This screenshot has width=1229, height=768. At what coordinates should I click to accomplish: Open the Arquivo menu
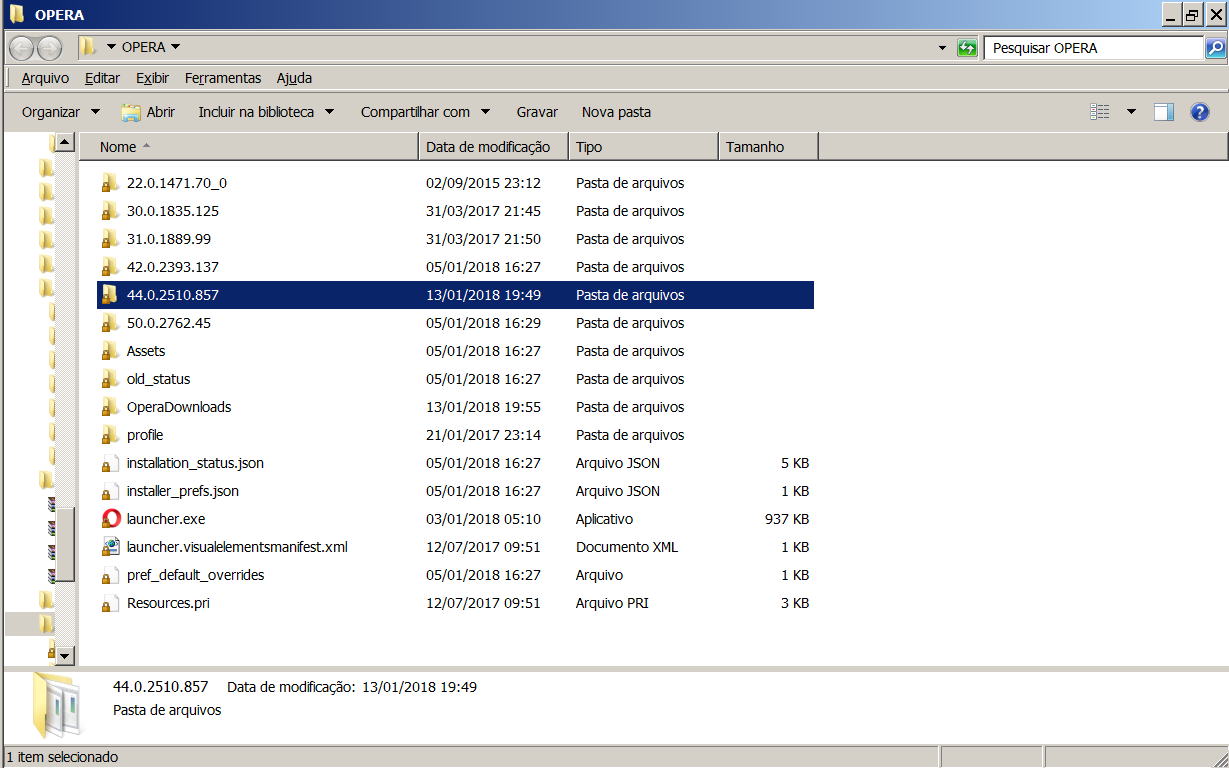tap(45, 78)
